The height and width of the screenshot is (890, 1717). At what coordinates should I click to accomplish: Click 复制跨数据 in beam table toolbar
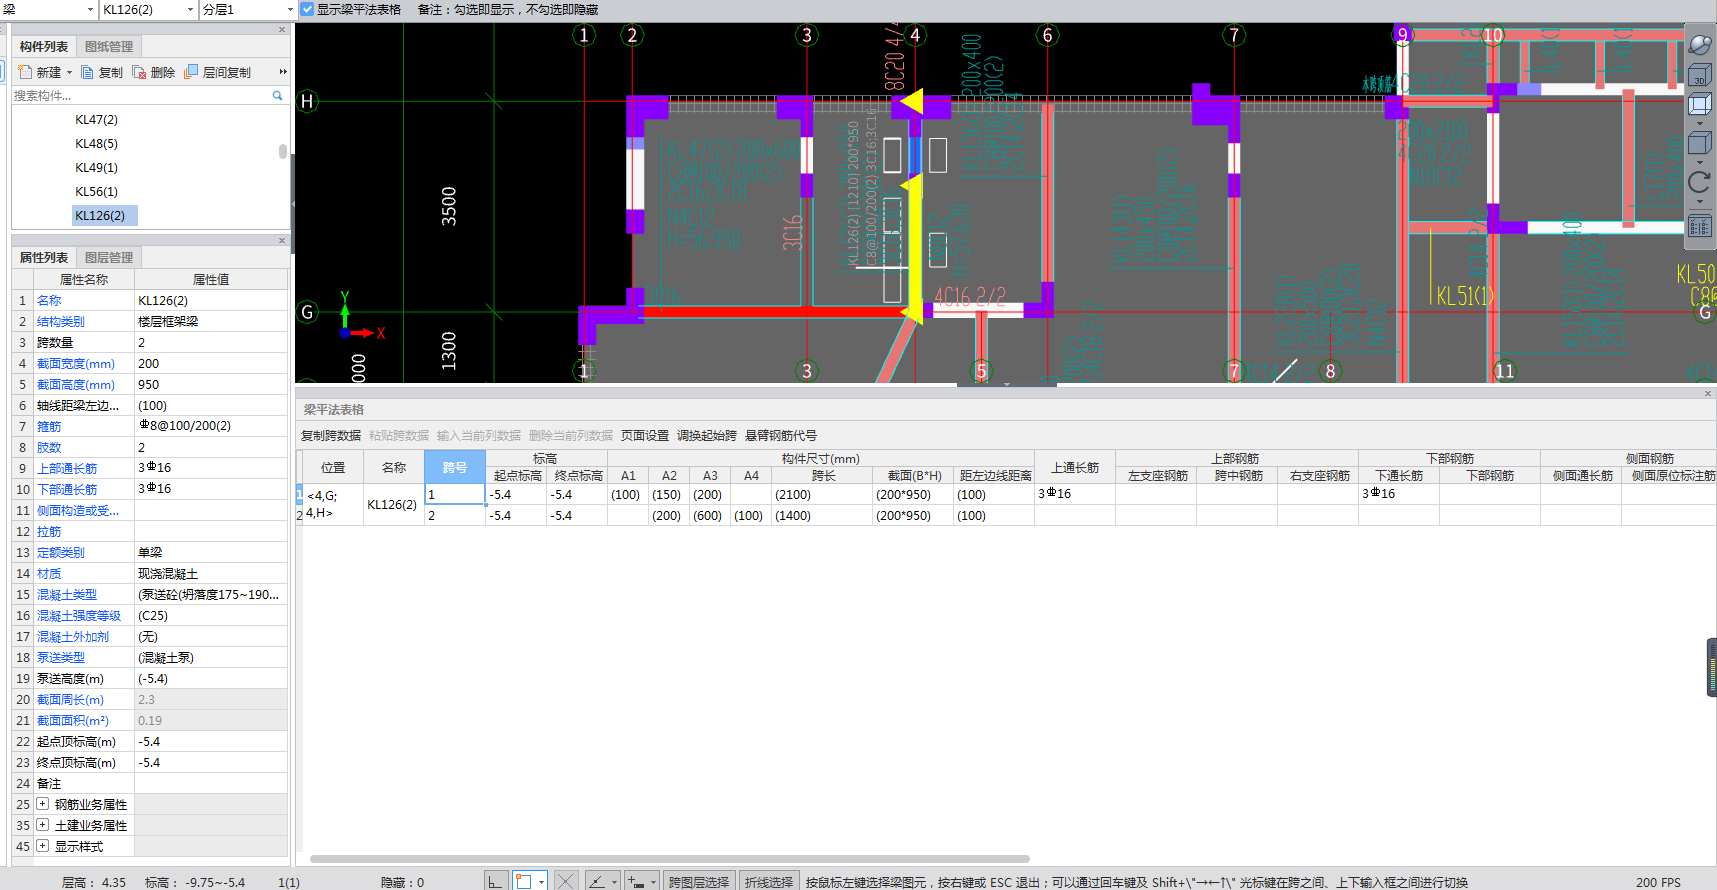pyautogui.click(x=331, y=435)
